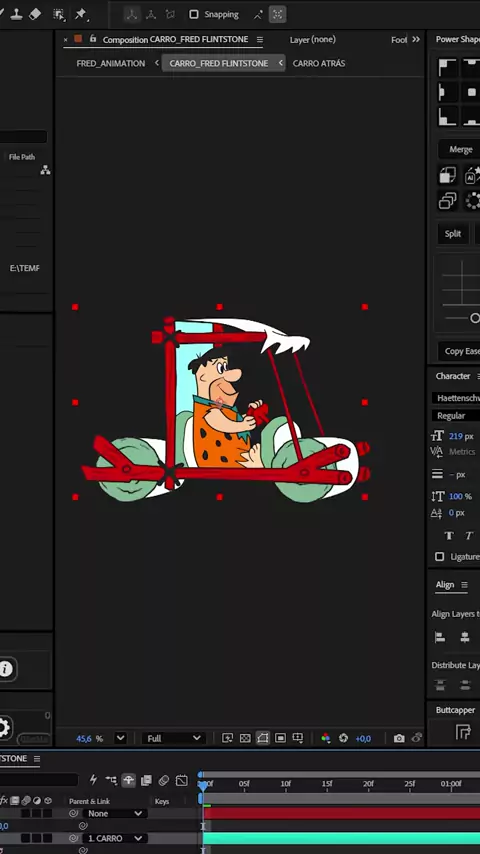Select the Clone Stamp tool

[x=16, y=14]
